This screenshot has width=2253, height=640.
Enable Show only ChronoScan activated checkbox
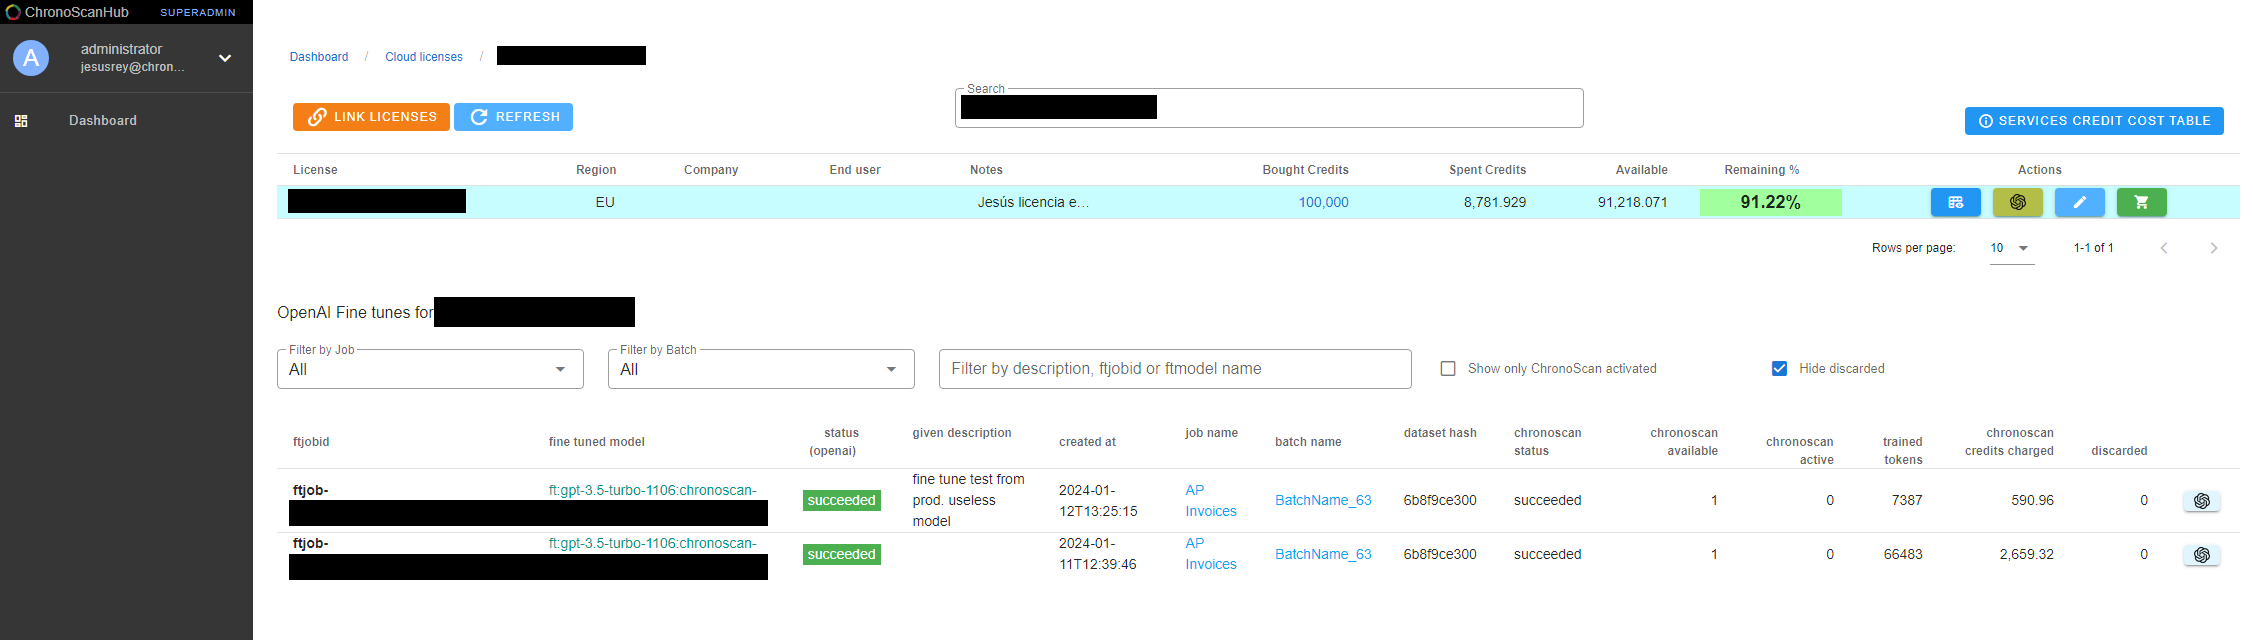[1448, 369]
